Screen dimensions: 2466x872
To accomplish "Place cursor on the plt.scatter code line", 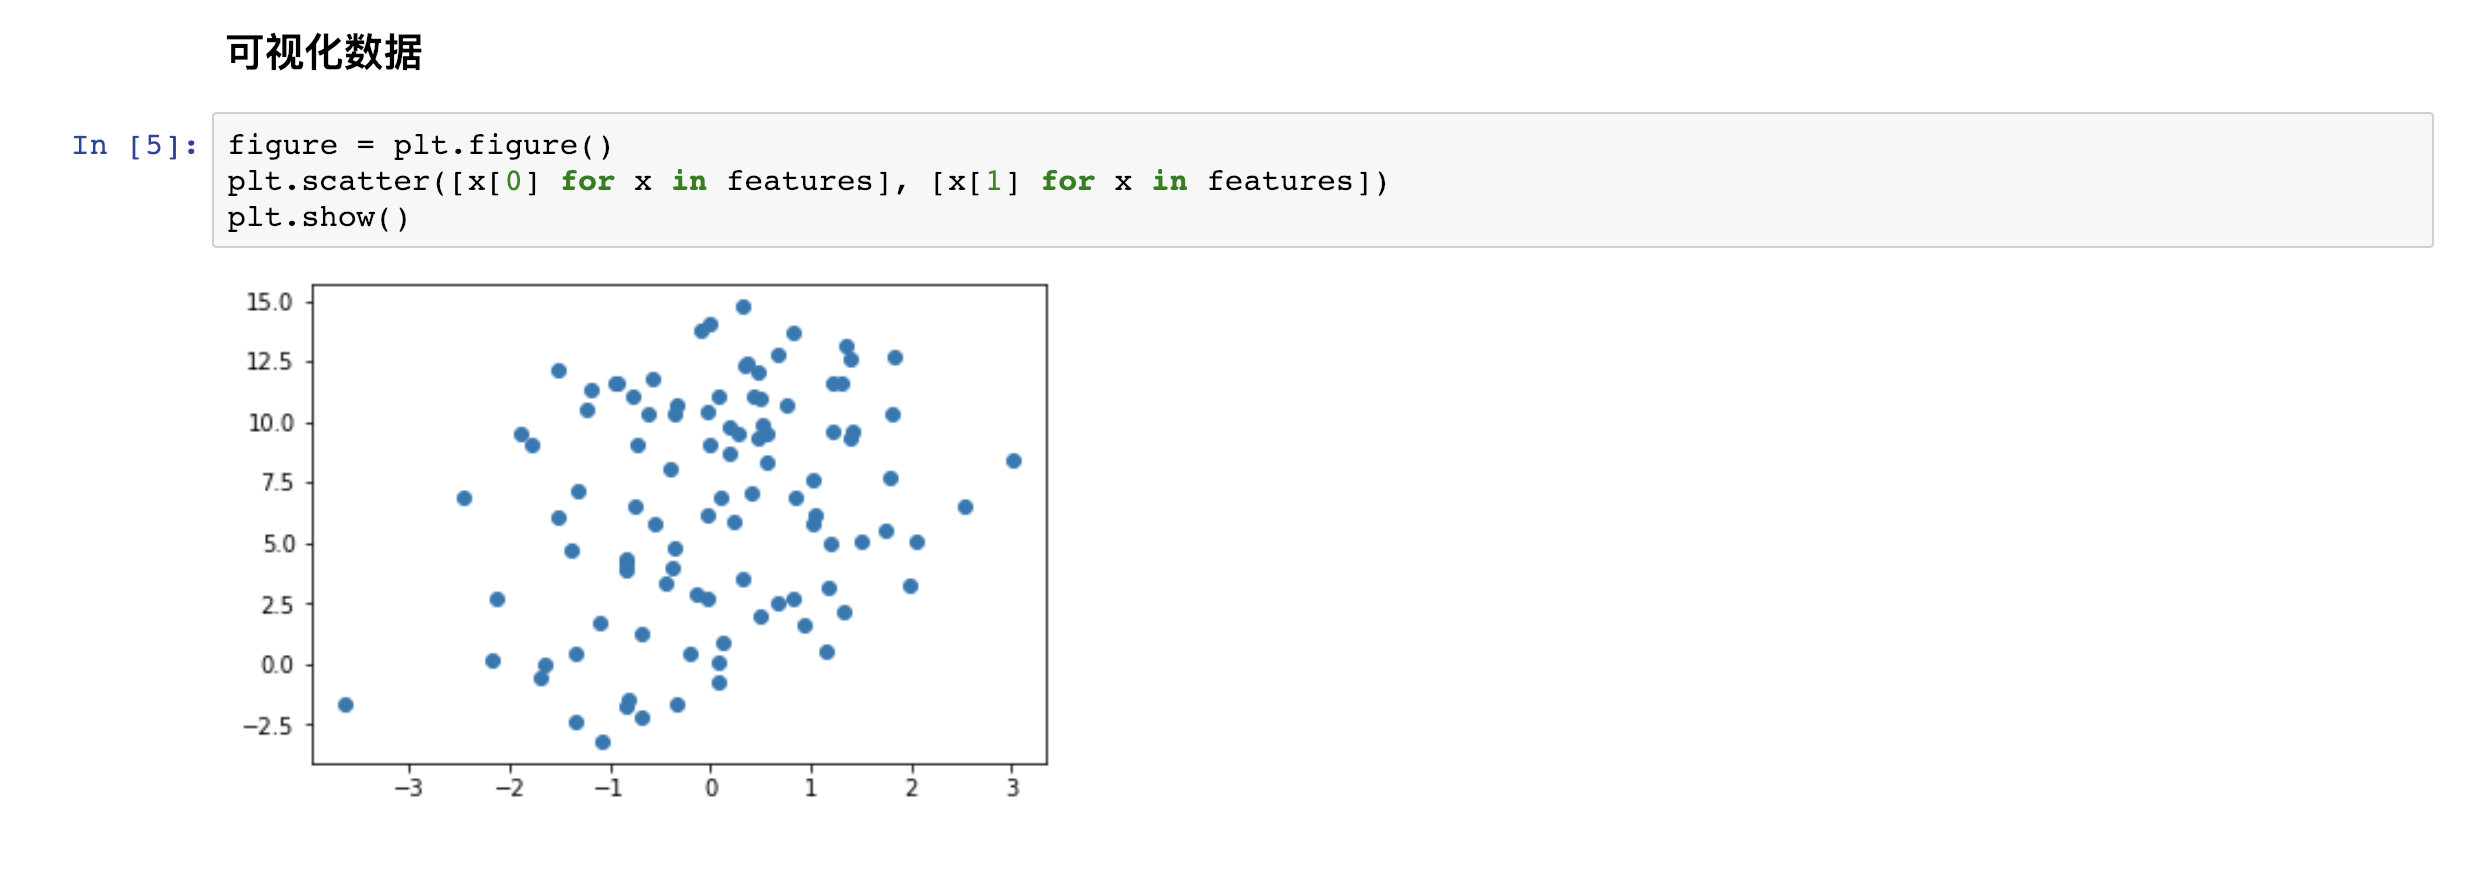I will point(806,182).
